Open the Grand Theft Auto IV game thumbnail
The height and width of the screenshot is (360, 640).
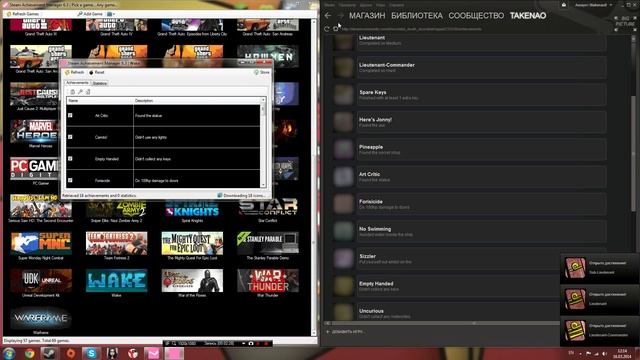point(116,25)
